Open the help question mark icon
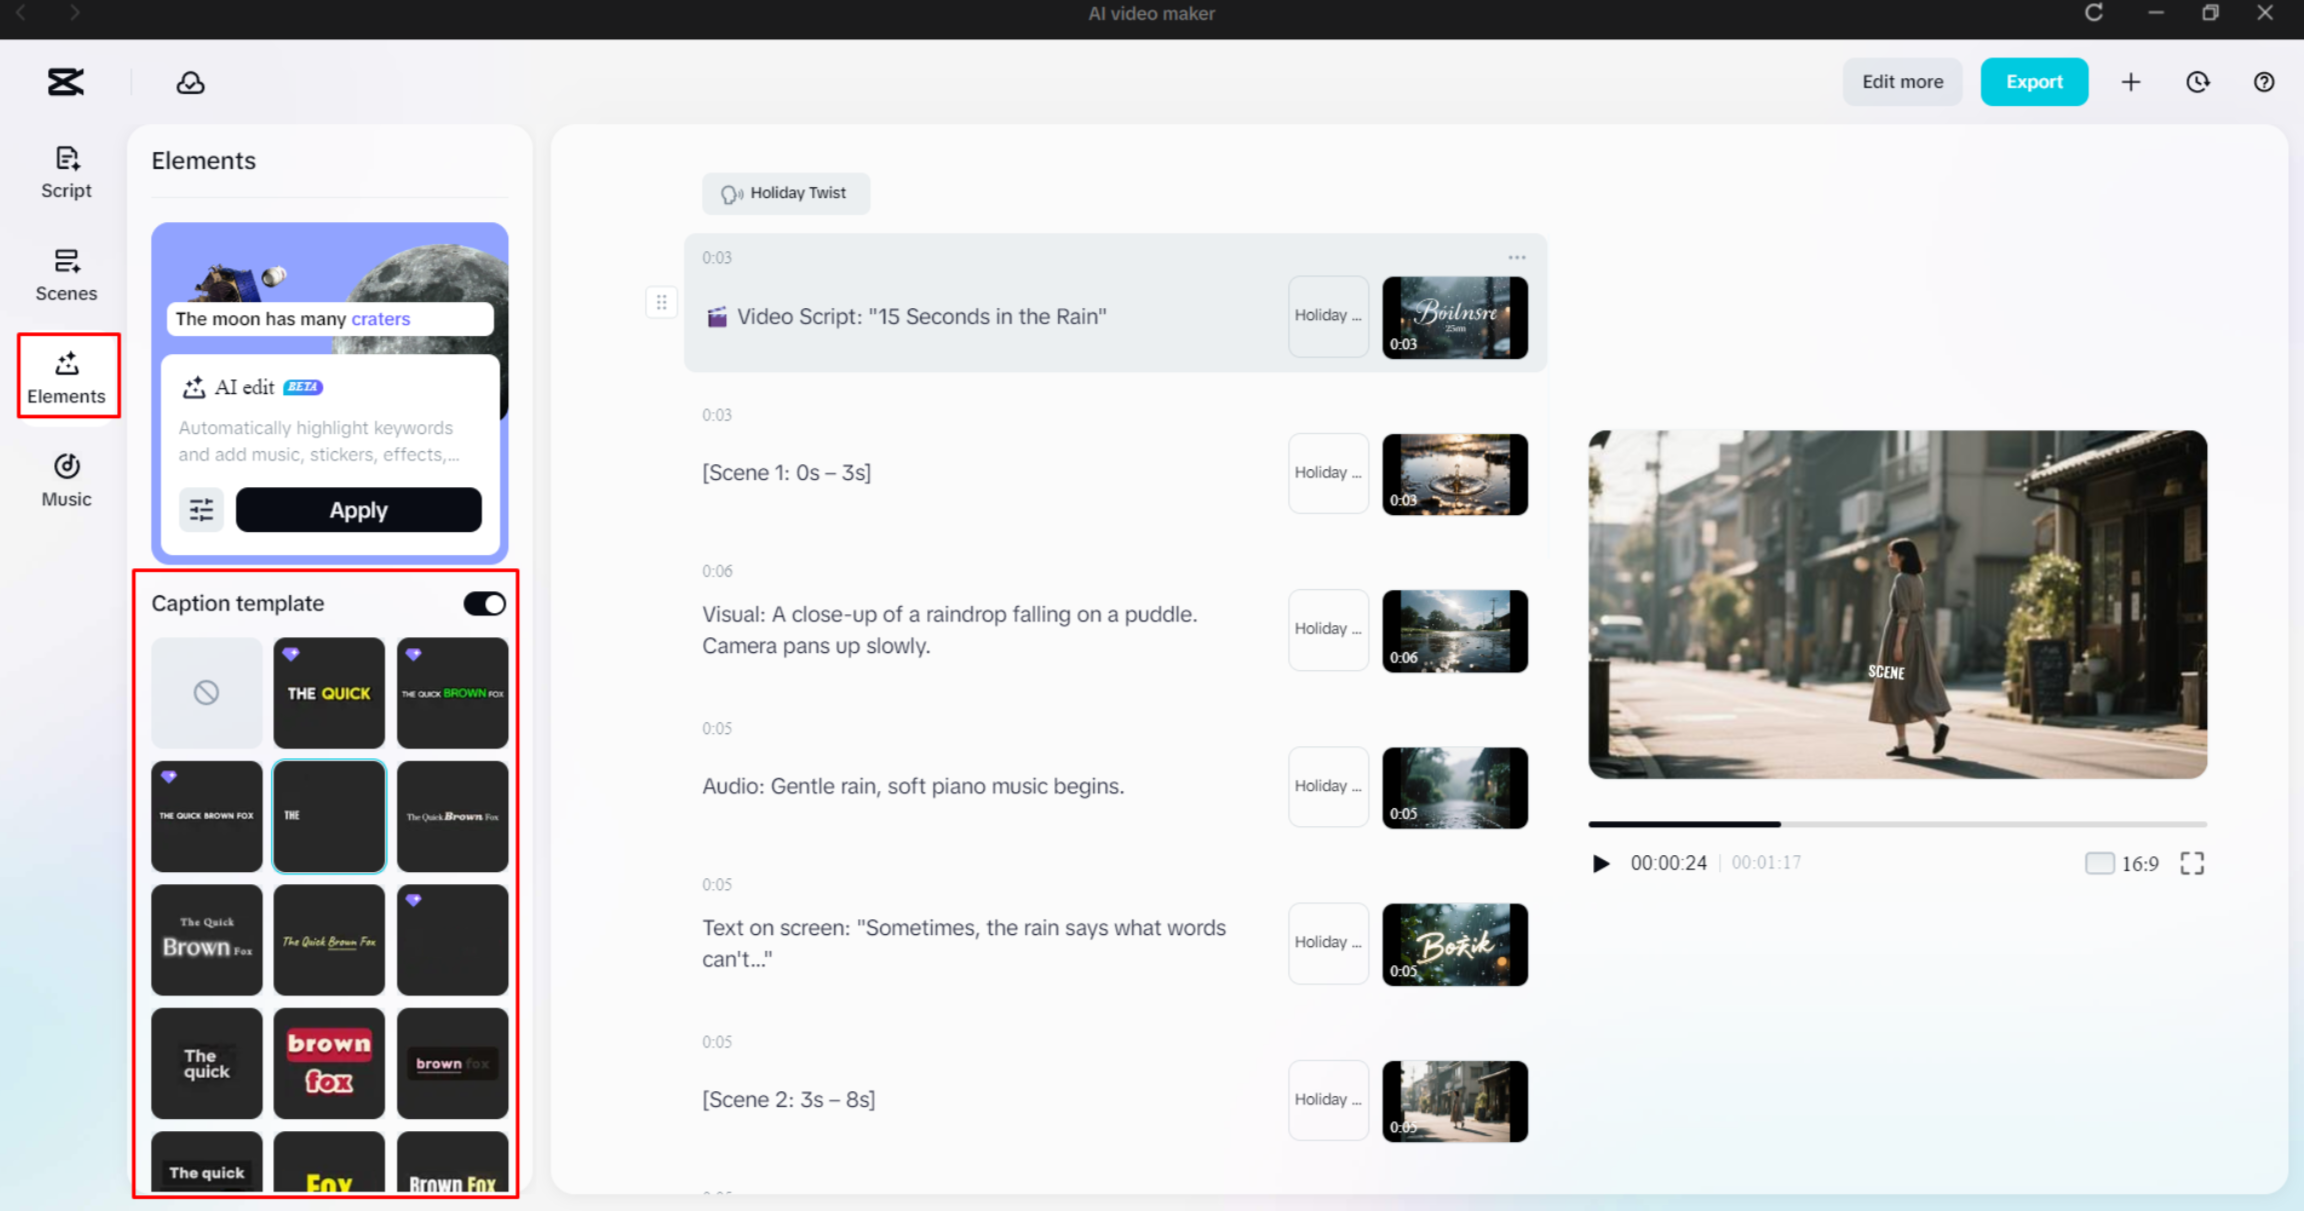Screen dimensions: 2304x1211 [2264, 82]
